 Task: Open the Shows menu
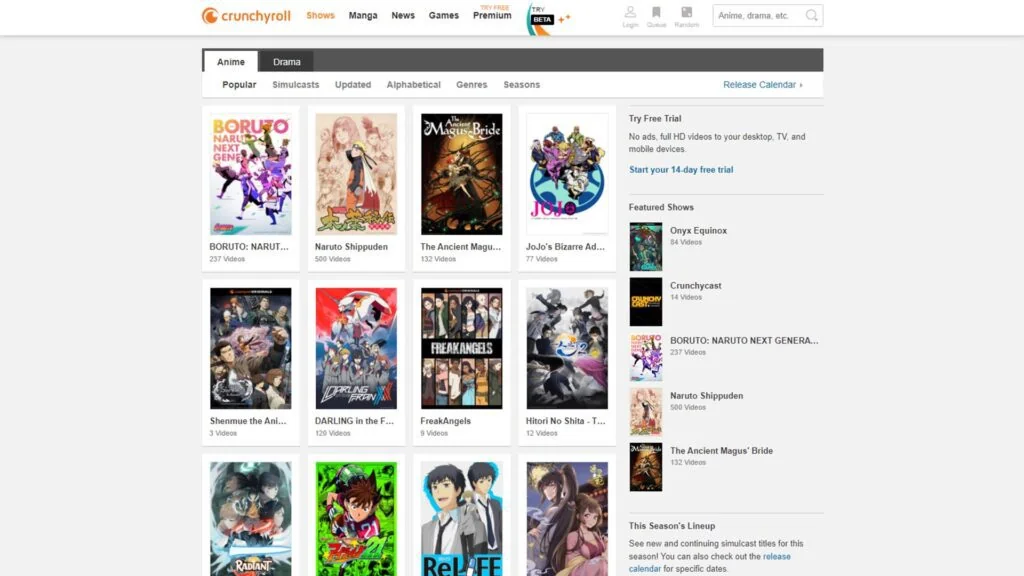[320, 16]
